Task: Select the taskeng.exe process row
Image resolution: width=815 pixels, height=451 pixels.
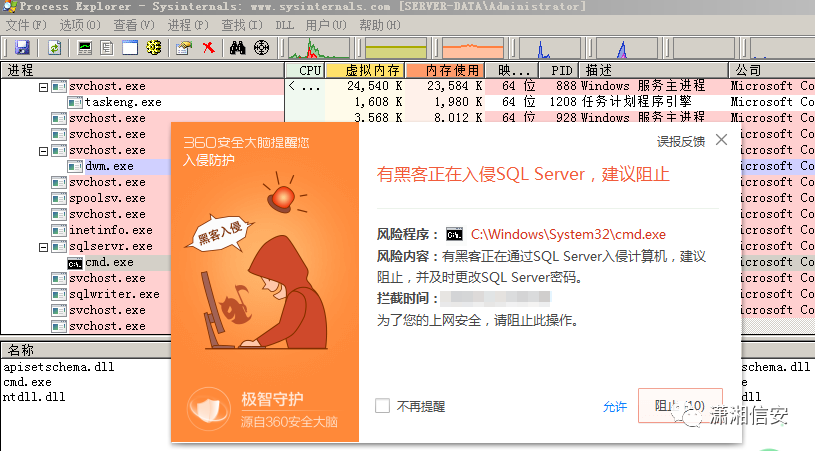Action: pyautogui.click(x=123, y=102)
